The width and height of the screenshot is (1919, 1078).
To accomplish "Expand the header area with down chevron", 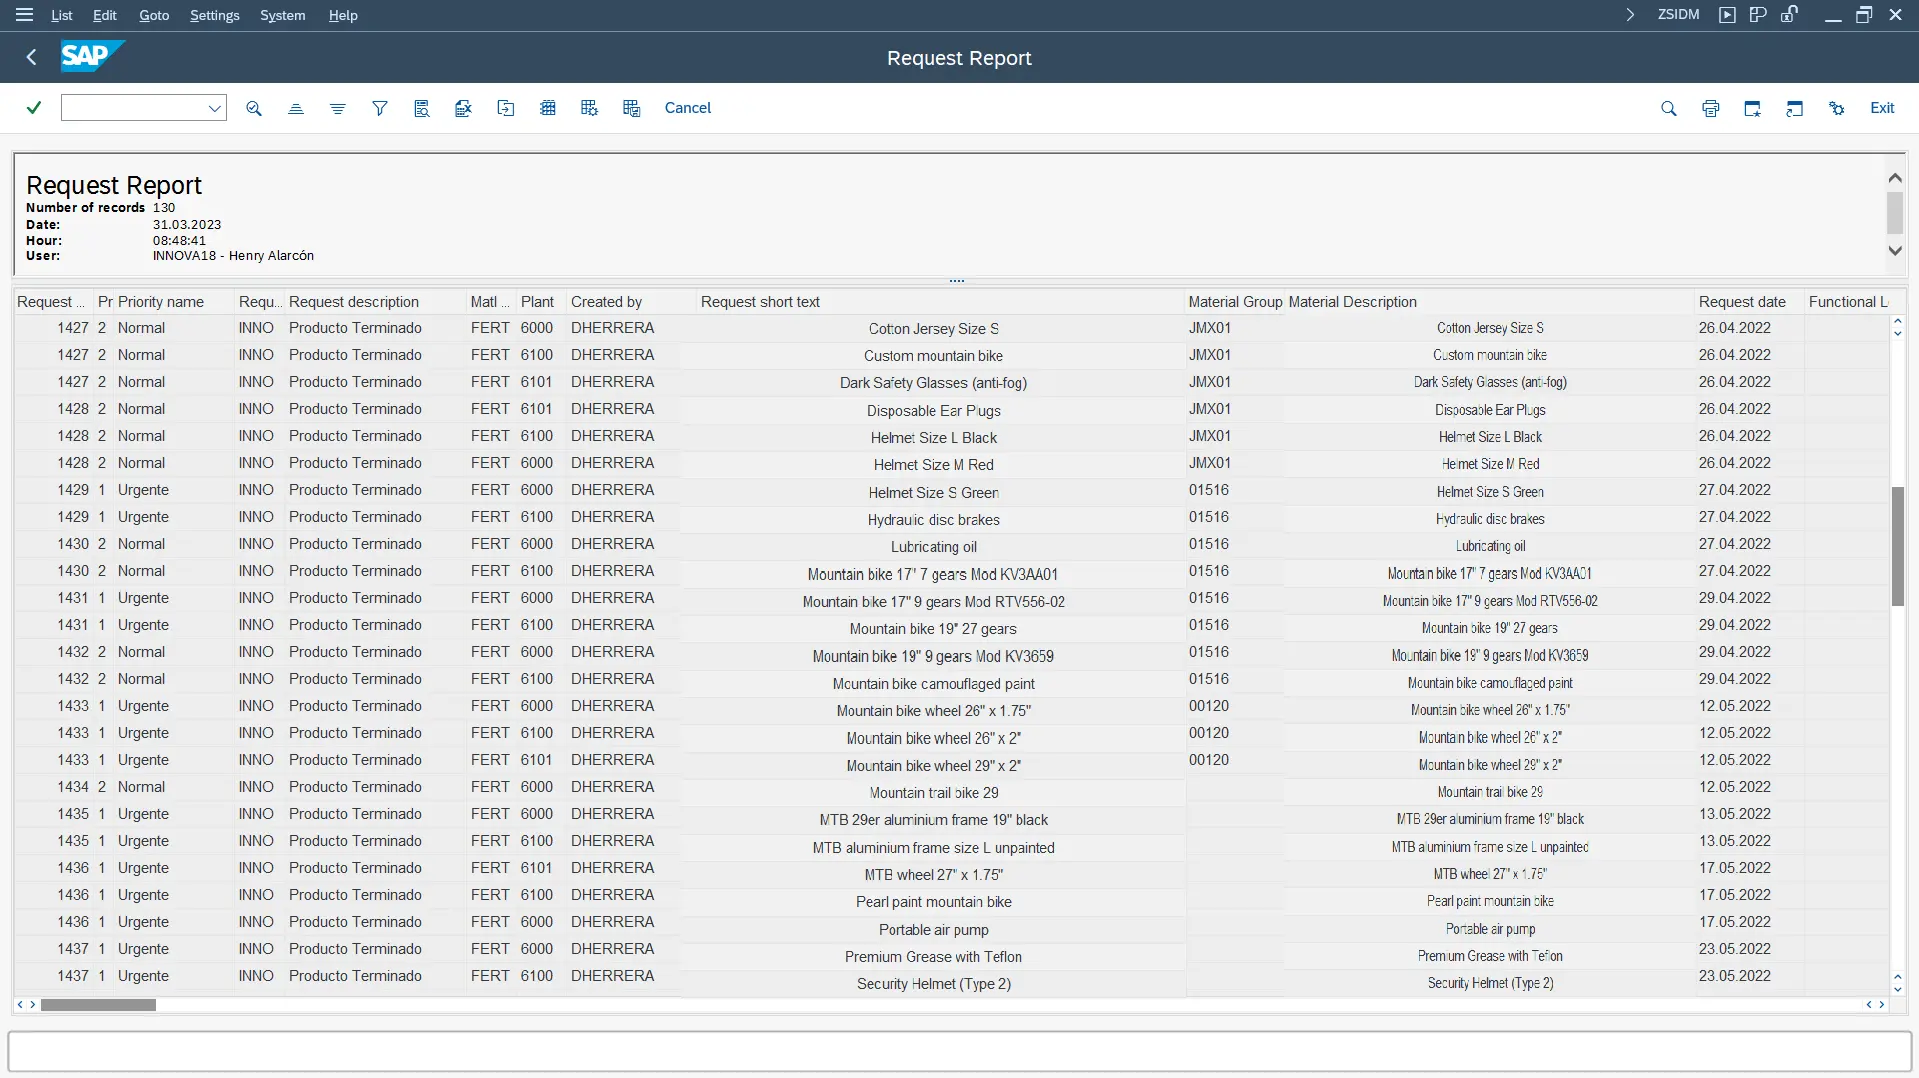I will coord(1895,251).
